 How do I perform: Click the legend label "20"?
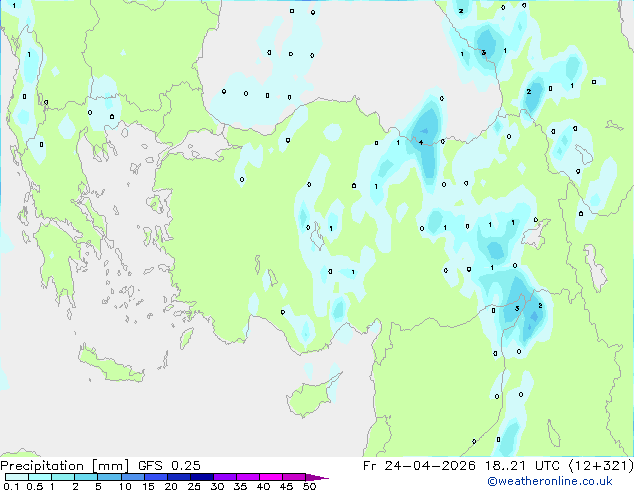coord(171,486)
